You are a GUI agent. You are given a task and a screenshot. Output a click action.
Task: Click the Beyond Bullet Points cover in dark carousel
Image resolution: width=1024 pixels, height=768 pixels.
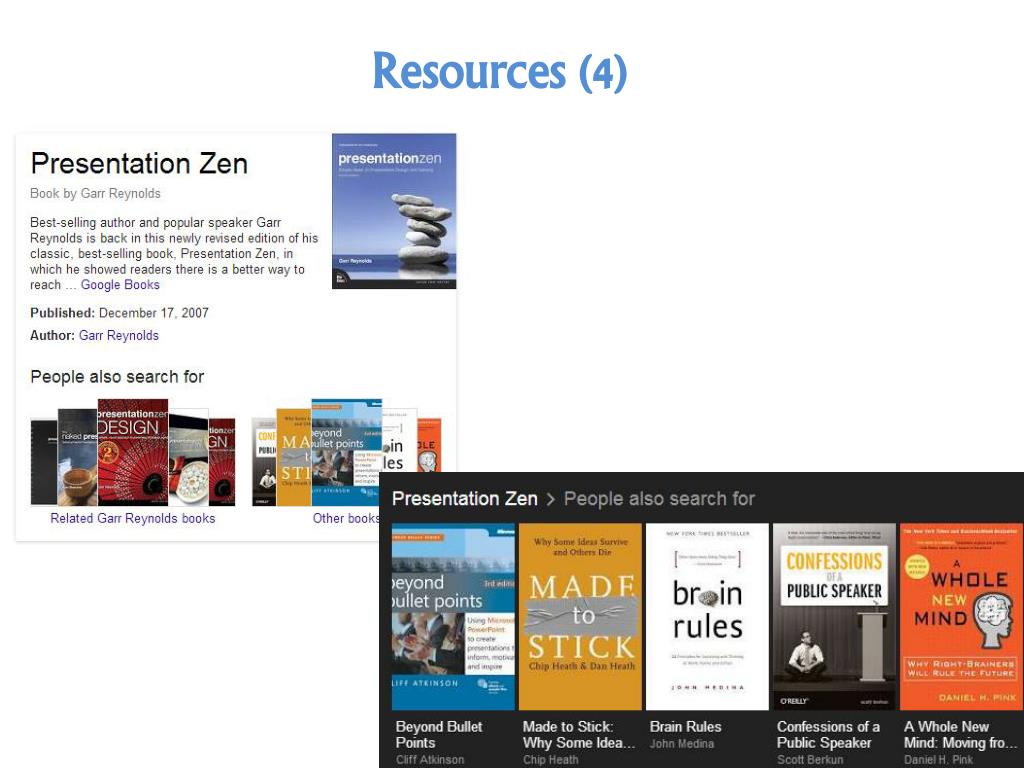tap(453, 616)
